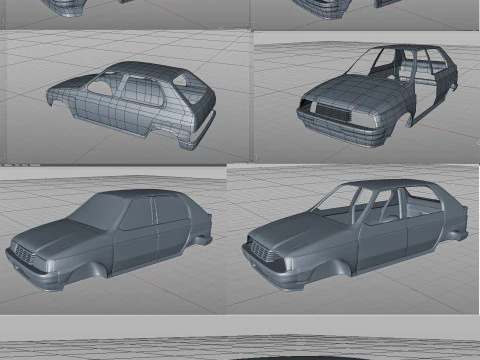Image resolution: width=480 pixels, height=360 pixels.
Task: Select the wireframe car with open door frames
Action: pos(377,96)
